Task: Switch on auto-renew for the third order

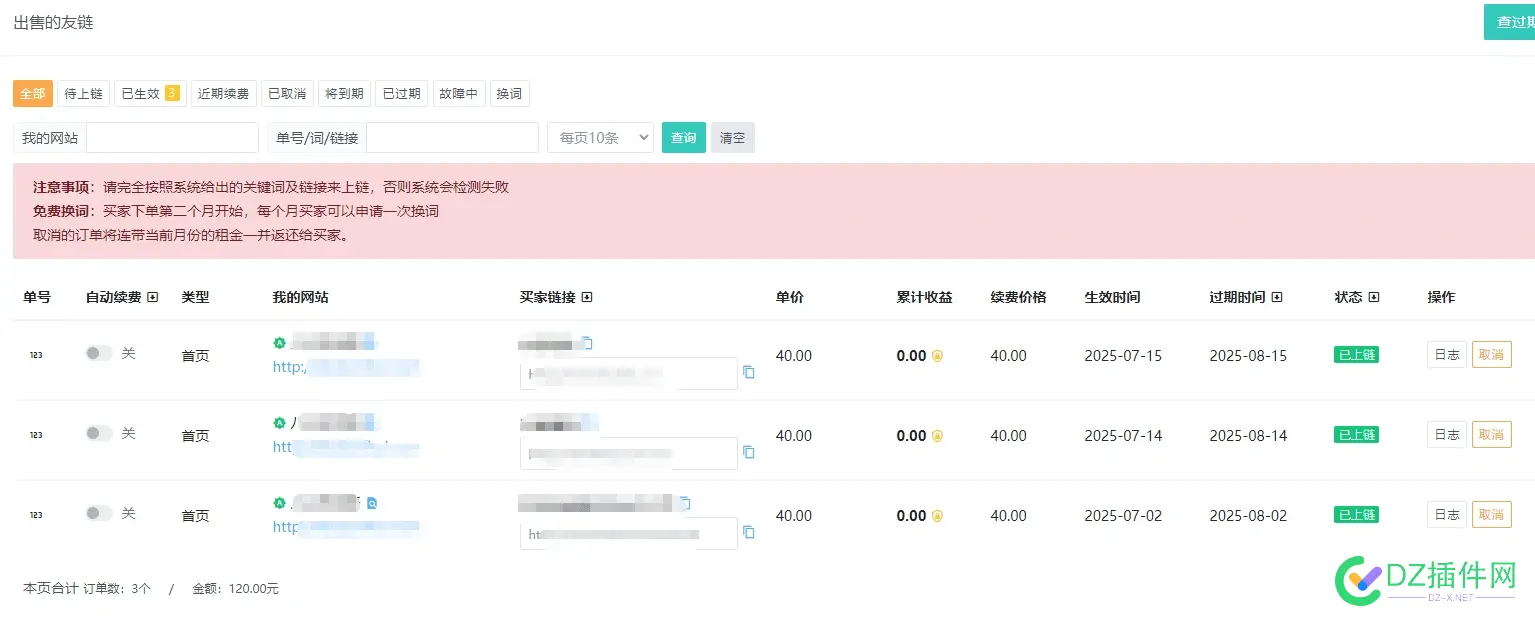Action: click(x=97, y=514)
